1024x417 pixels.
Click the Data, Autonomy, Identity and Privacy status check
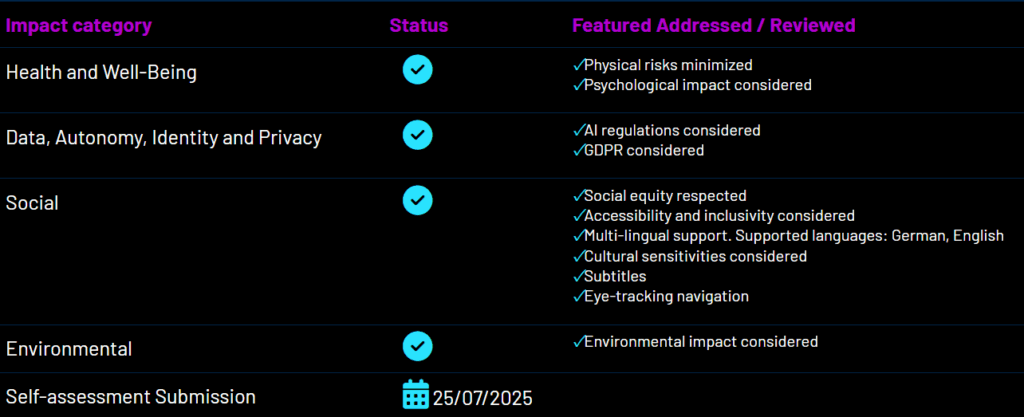[x=417, y=134]
